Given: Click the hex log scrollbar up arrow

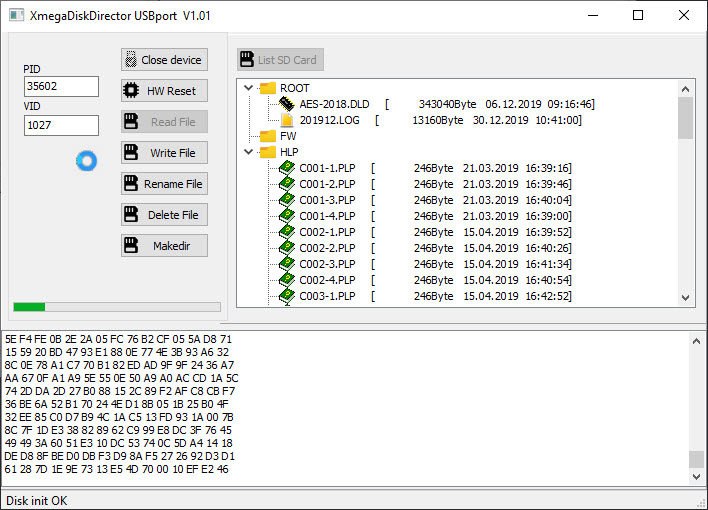Looking at the screenshot, I should tap(696, 341).
